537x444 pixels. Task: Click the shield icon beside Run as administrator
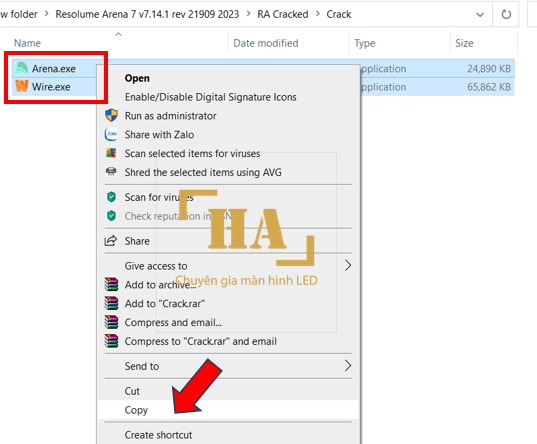point(111,115)
